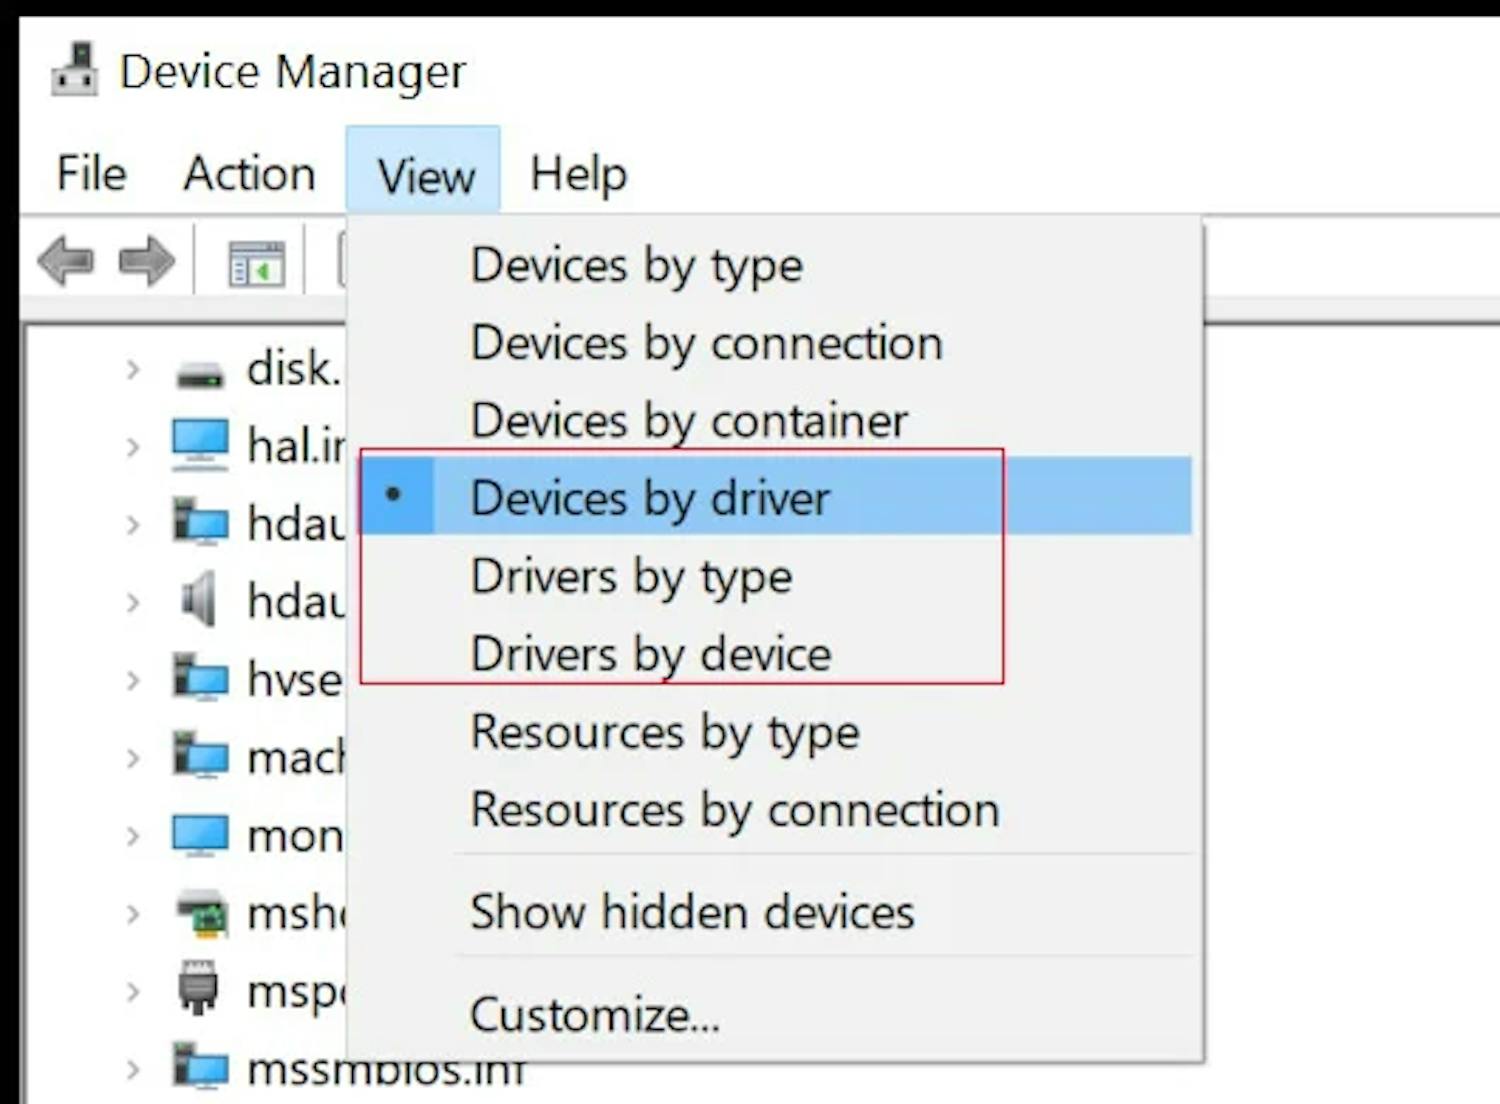Viewport: 1500px width, 1104px height.
Task: Expand the hvse node chevron
Action: click(133, 680)
